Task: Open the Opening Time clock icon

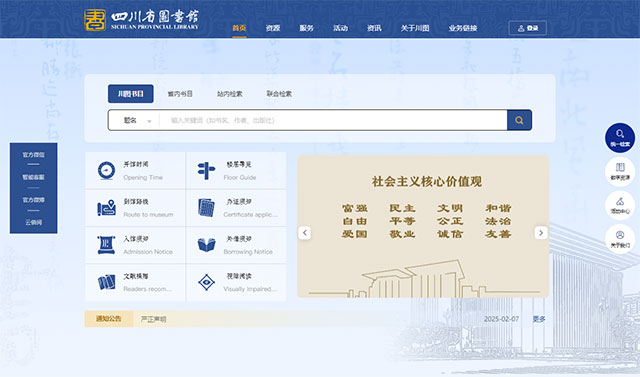Action: click(107, 171)
